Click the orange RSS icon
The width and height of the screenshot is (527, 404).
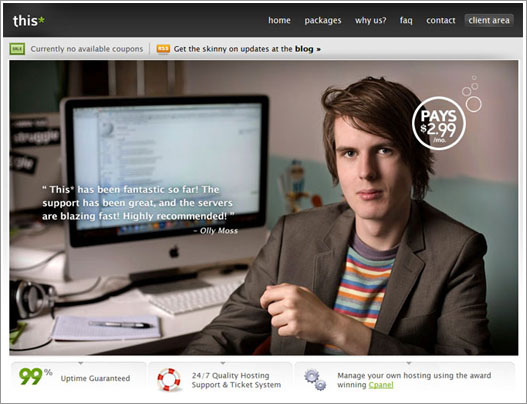pyautogui.click(x=163, y=49)
